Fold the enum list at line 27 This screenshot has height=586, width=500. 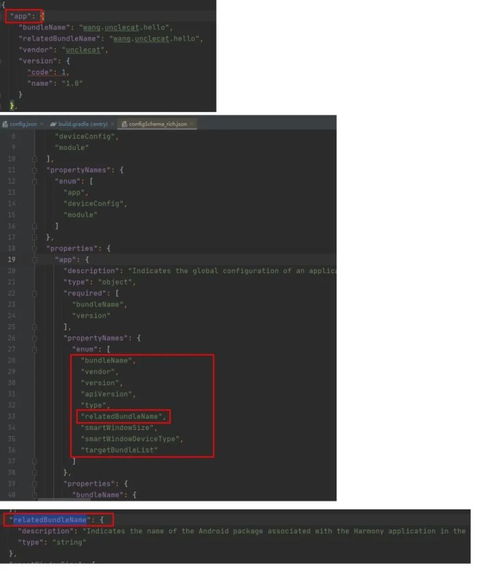tap(35, 349)
